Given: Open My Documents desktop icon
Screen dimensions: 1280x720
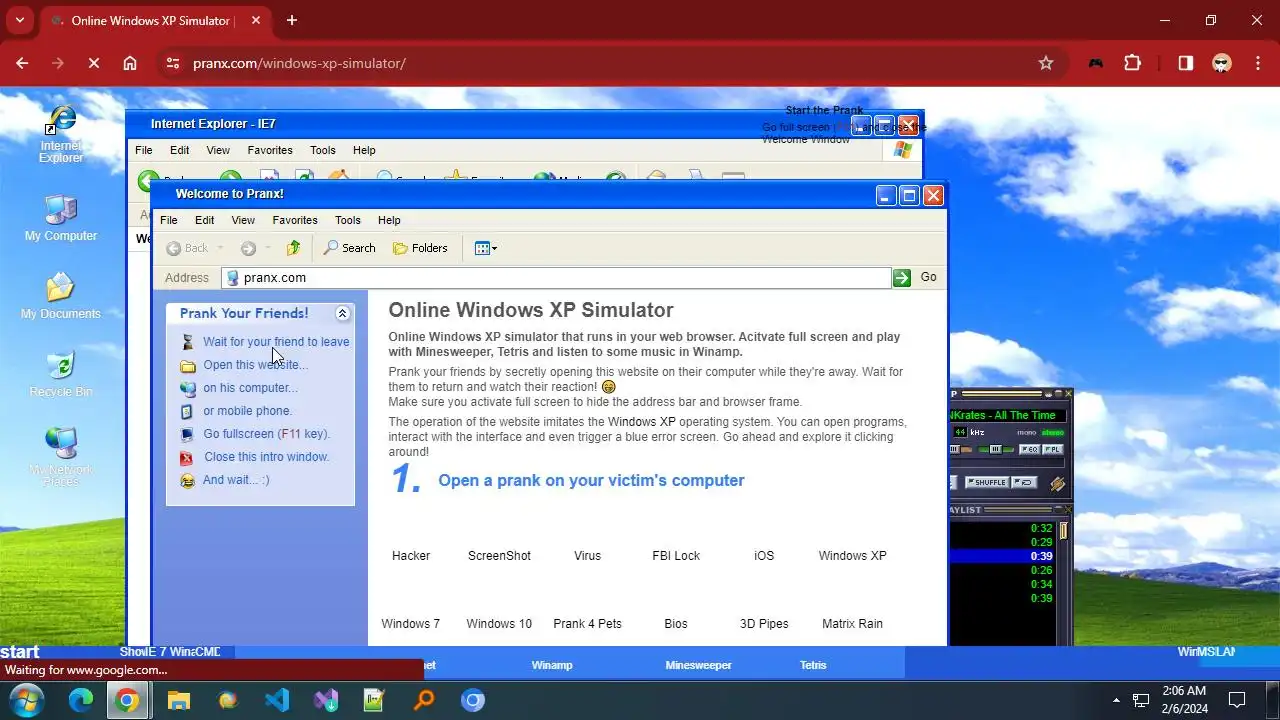Looking at the screenshot, I should pos(61,296).
